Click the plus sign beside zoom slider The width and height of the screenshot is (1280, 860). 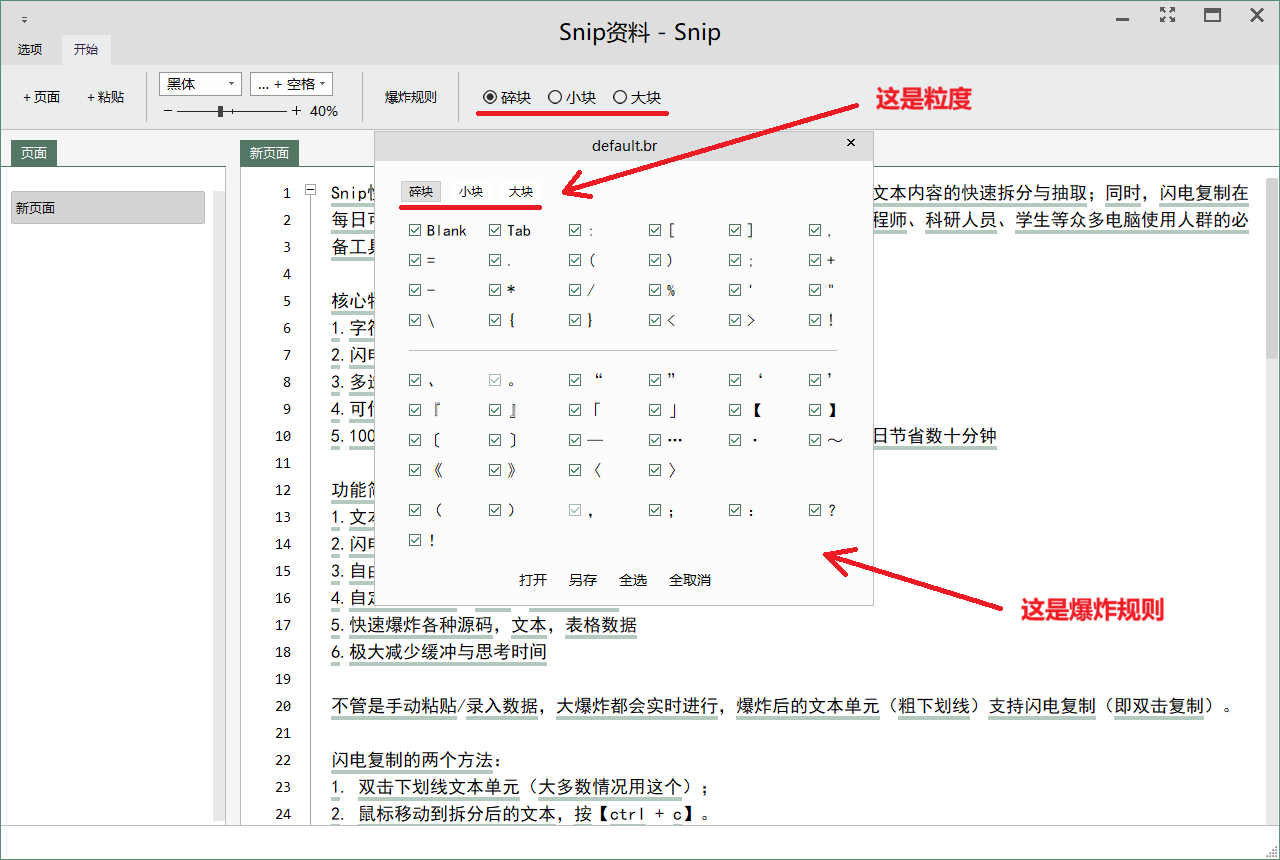[x=296, y=111]
